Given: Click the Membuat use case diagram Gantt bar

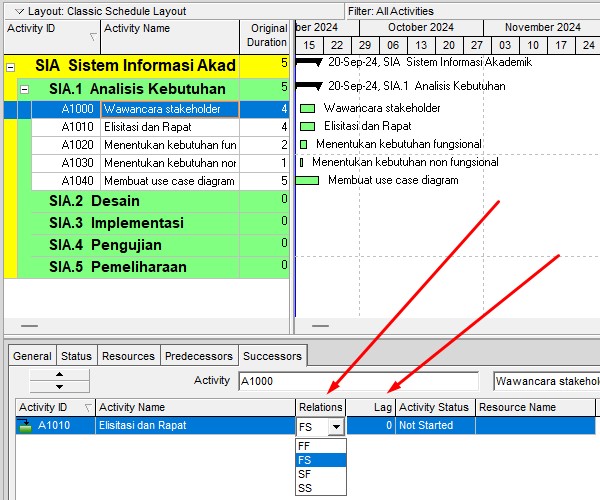Looking at the screenshot, I should (x=307, y=180).
